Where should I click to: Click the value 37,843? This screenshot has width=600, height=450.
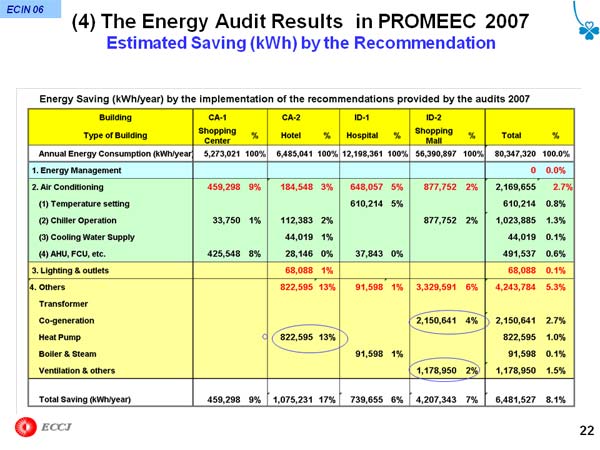coord(369,254)
